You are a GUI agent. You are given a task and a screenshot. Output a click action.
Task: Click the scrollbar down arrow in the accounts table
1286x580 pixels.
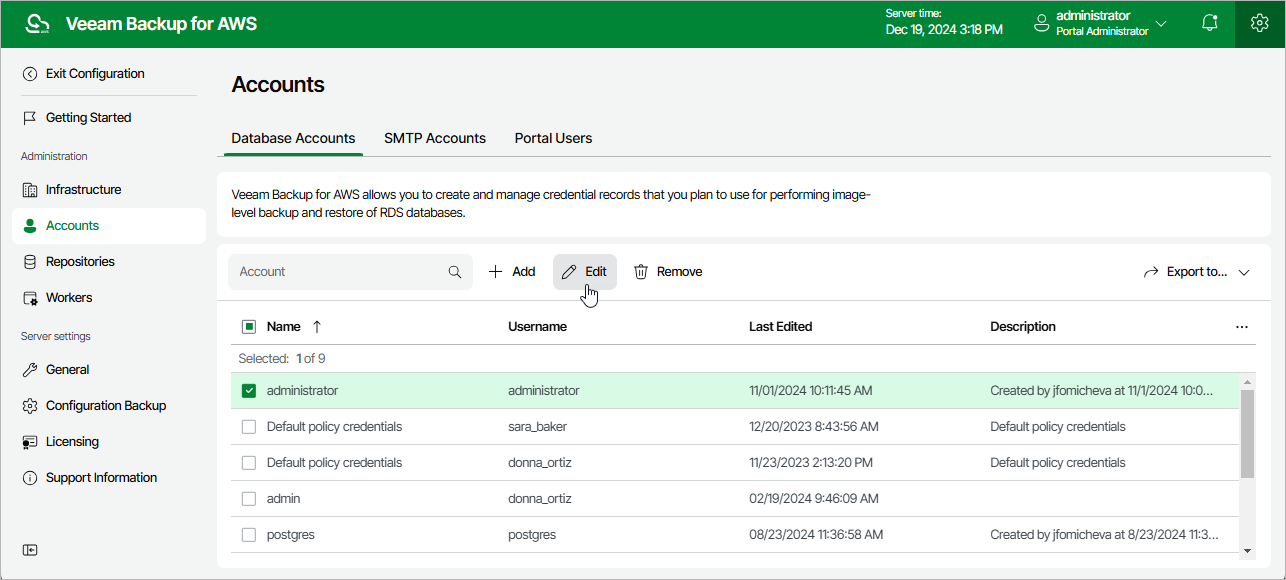click(x=1247, y=550)
